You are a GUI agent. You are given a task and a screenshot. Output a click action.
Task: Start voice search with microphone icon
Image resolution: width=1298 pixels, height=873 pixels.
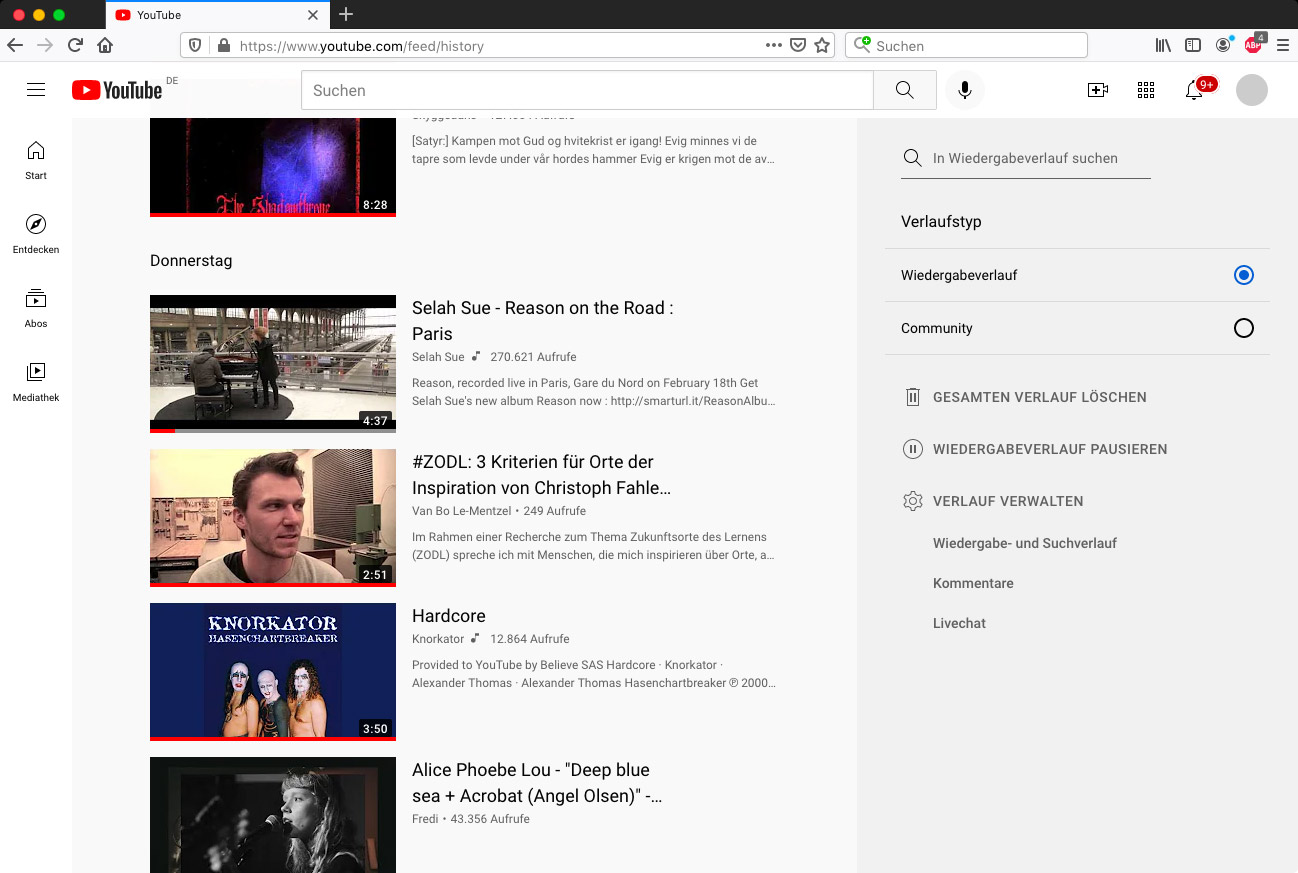[x=965, y=90]
